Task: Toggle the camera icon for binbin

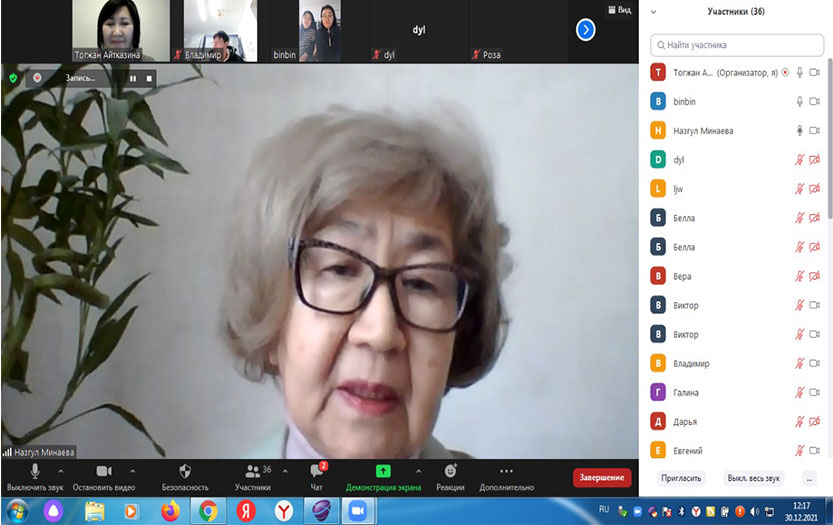Action: point(814,101)
